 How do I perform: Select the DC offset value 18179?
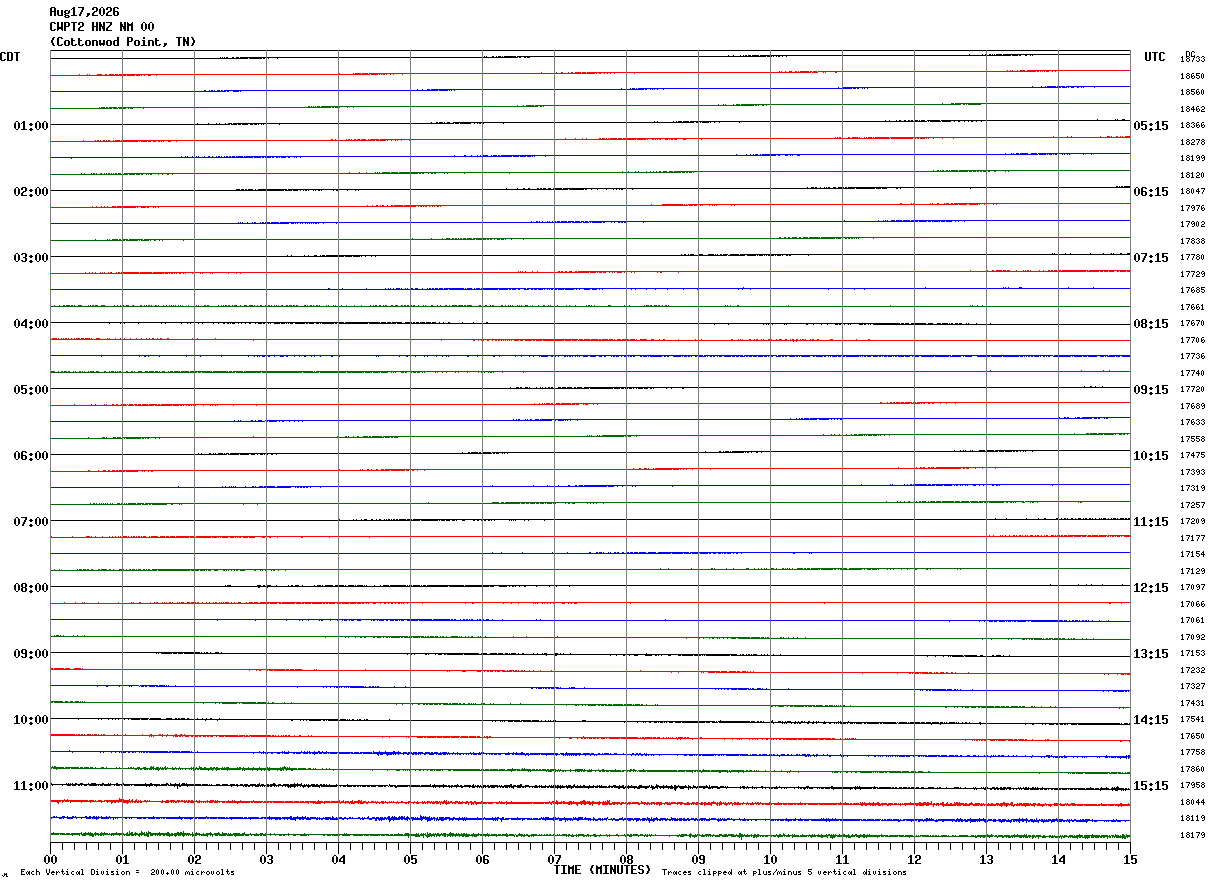pos(1192,836)
